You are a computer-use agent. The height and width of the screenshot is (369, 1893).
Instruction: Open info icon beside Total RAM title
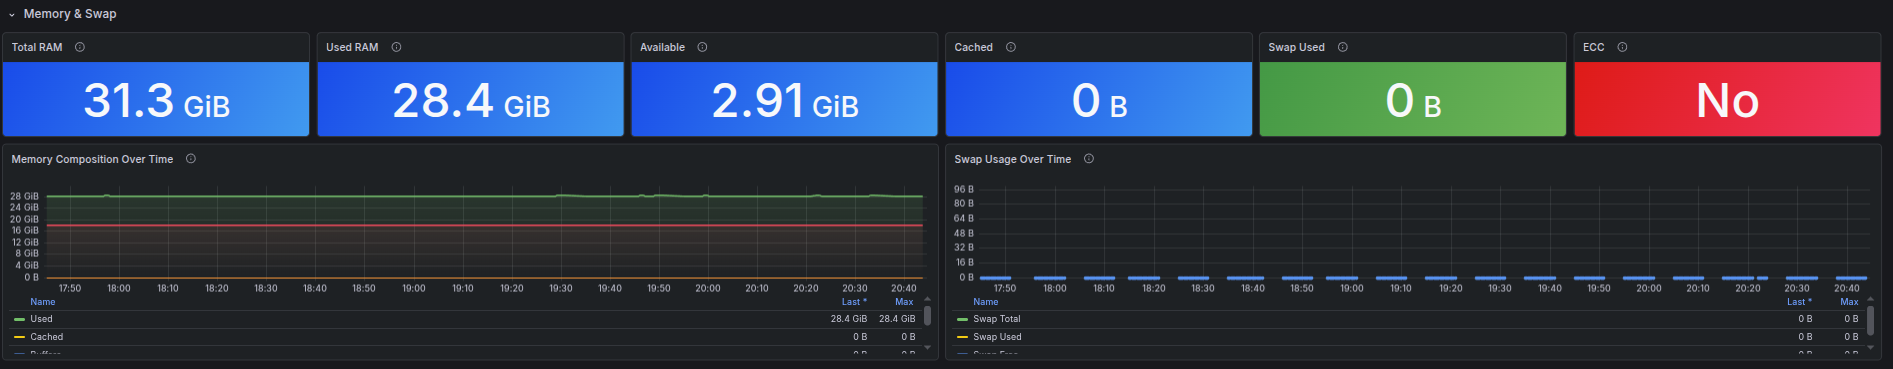coord(80,47)
